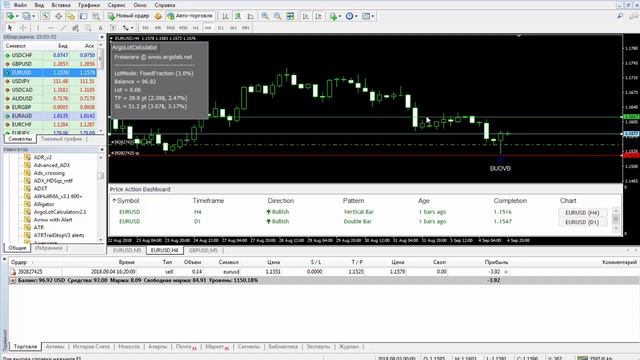Select the W1 timeframe button

coord(233,28)
